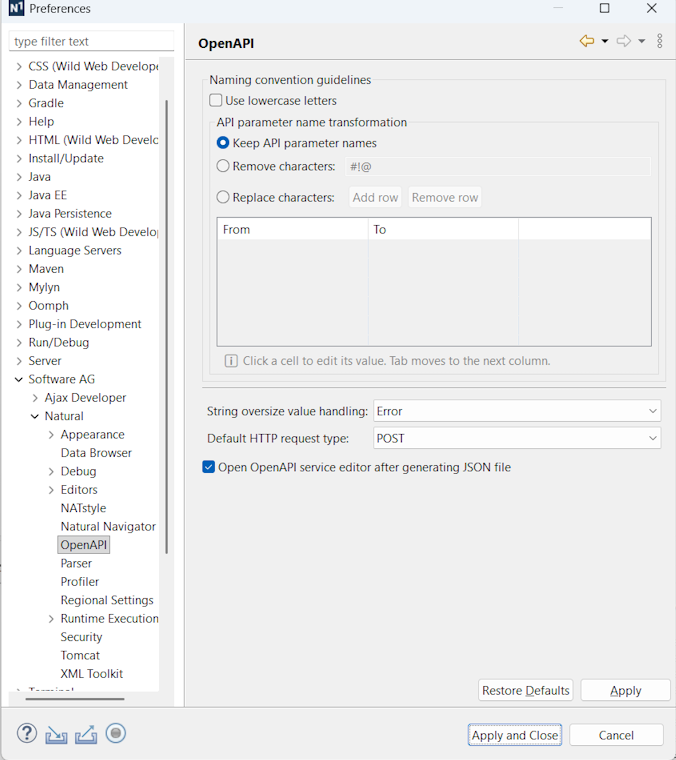Click the tree vertical scrollbar

click(167, 327)
